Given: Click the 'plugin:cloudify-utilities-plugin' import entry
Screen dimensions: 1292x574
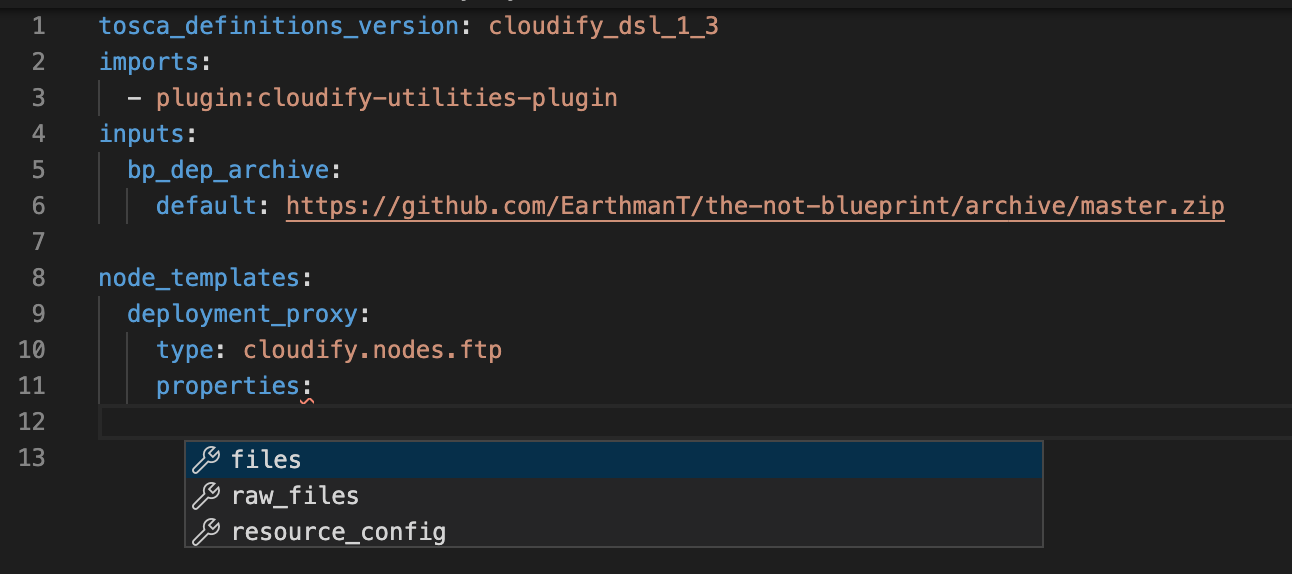Looking at the screenshot, I should [x=386, y=98].
